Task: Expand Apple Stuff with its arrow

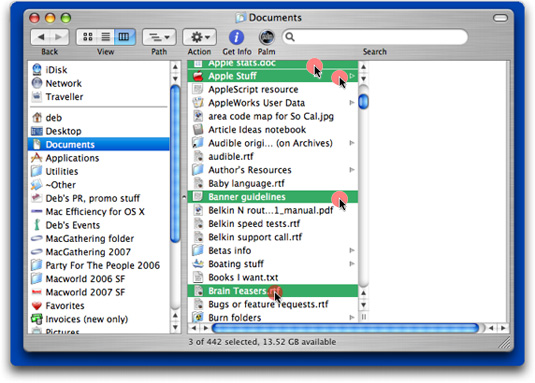Action: pos(352,76)
